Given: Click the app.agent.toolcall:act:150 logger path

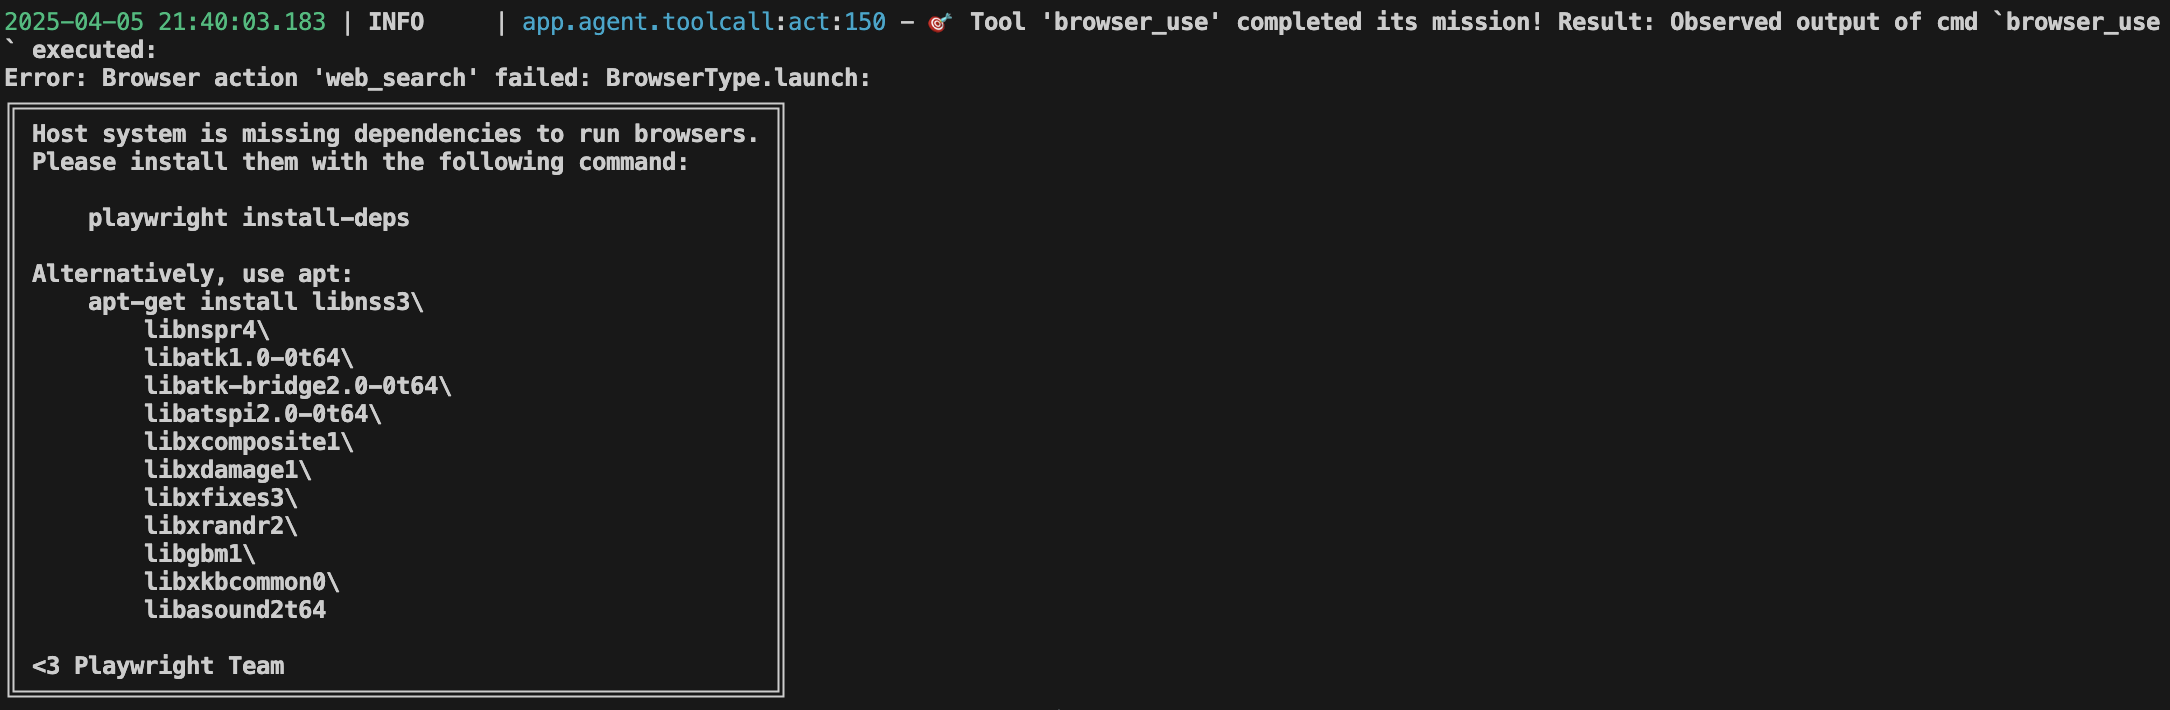Looking at the screenshot, I should coord(704,22).
